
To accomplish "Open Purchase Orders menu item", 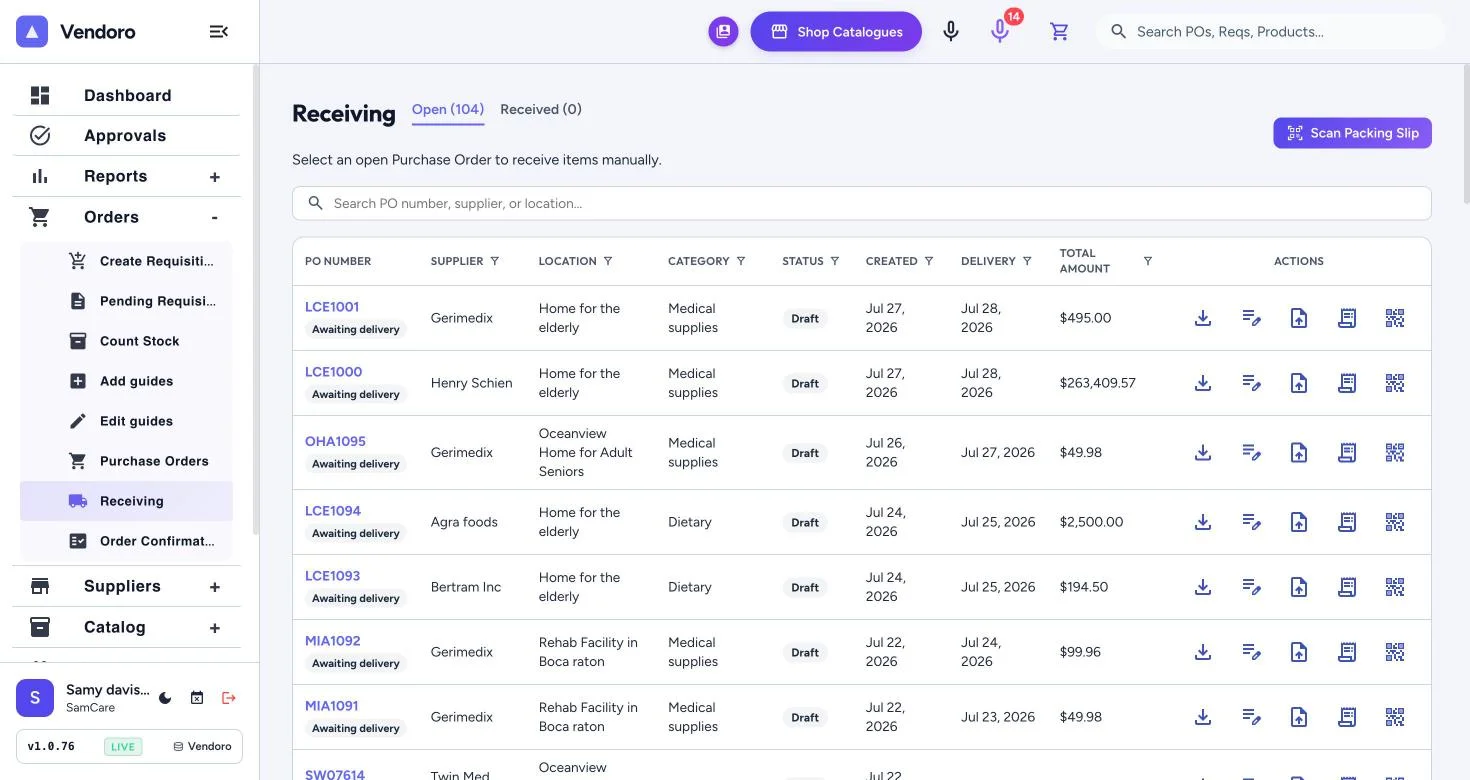I will (x=126, y=461).
